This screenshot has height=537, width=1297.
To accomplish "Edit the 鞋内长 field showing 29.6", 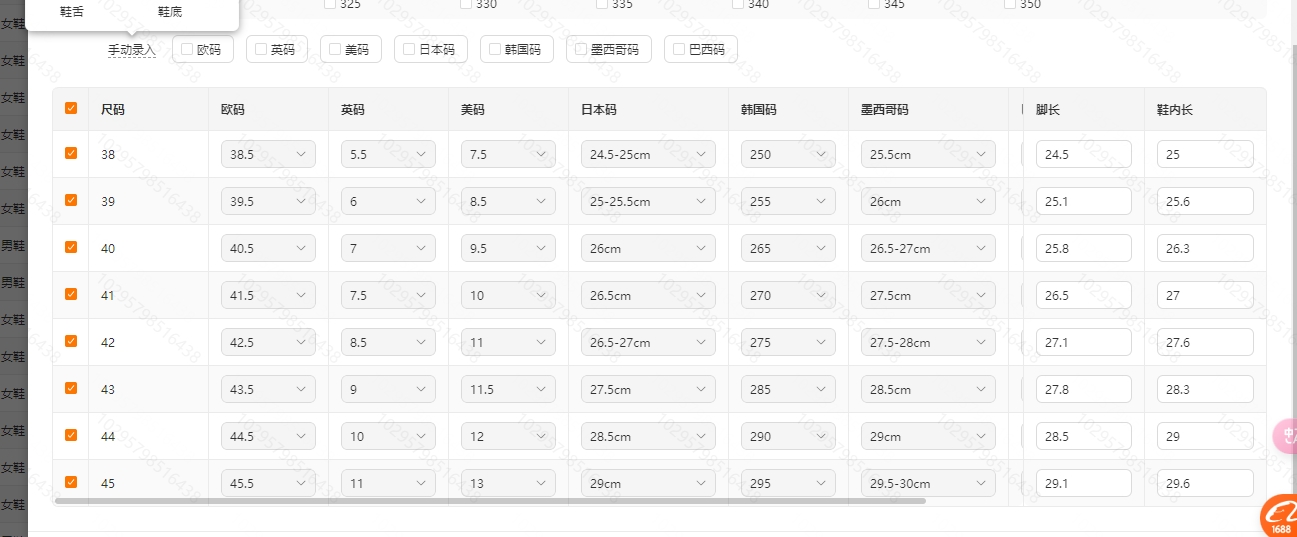I will pyautogui.click(x=1205, y=483).
